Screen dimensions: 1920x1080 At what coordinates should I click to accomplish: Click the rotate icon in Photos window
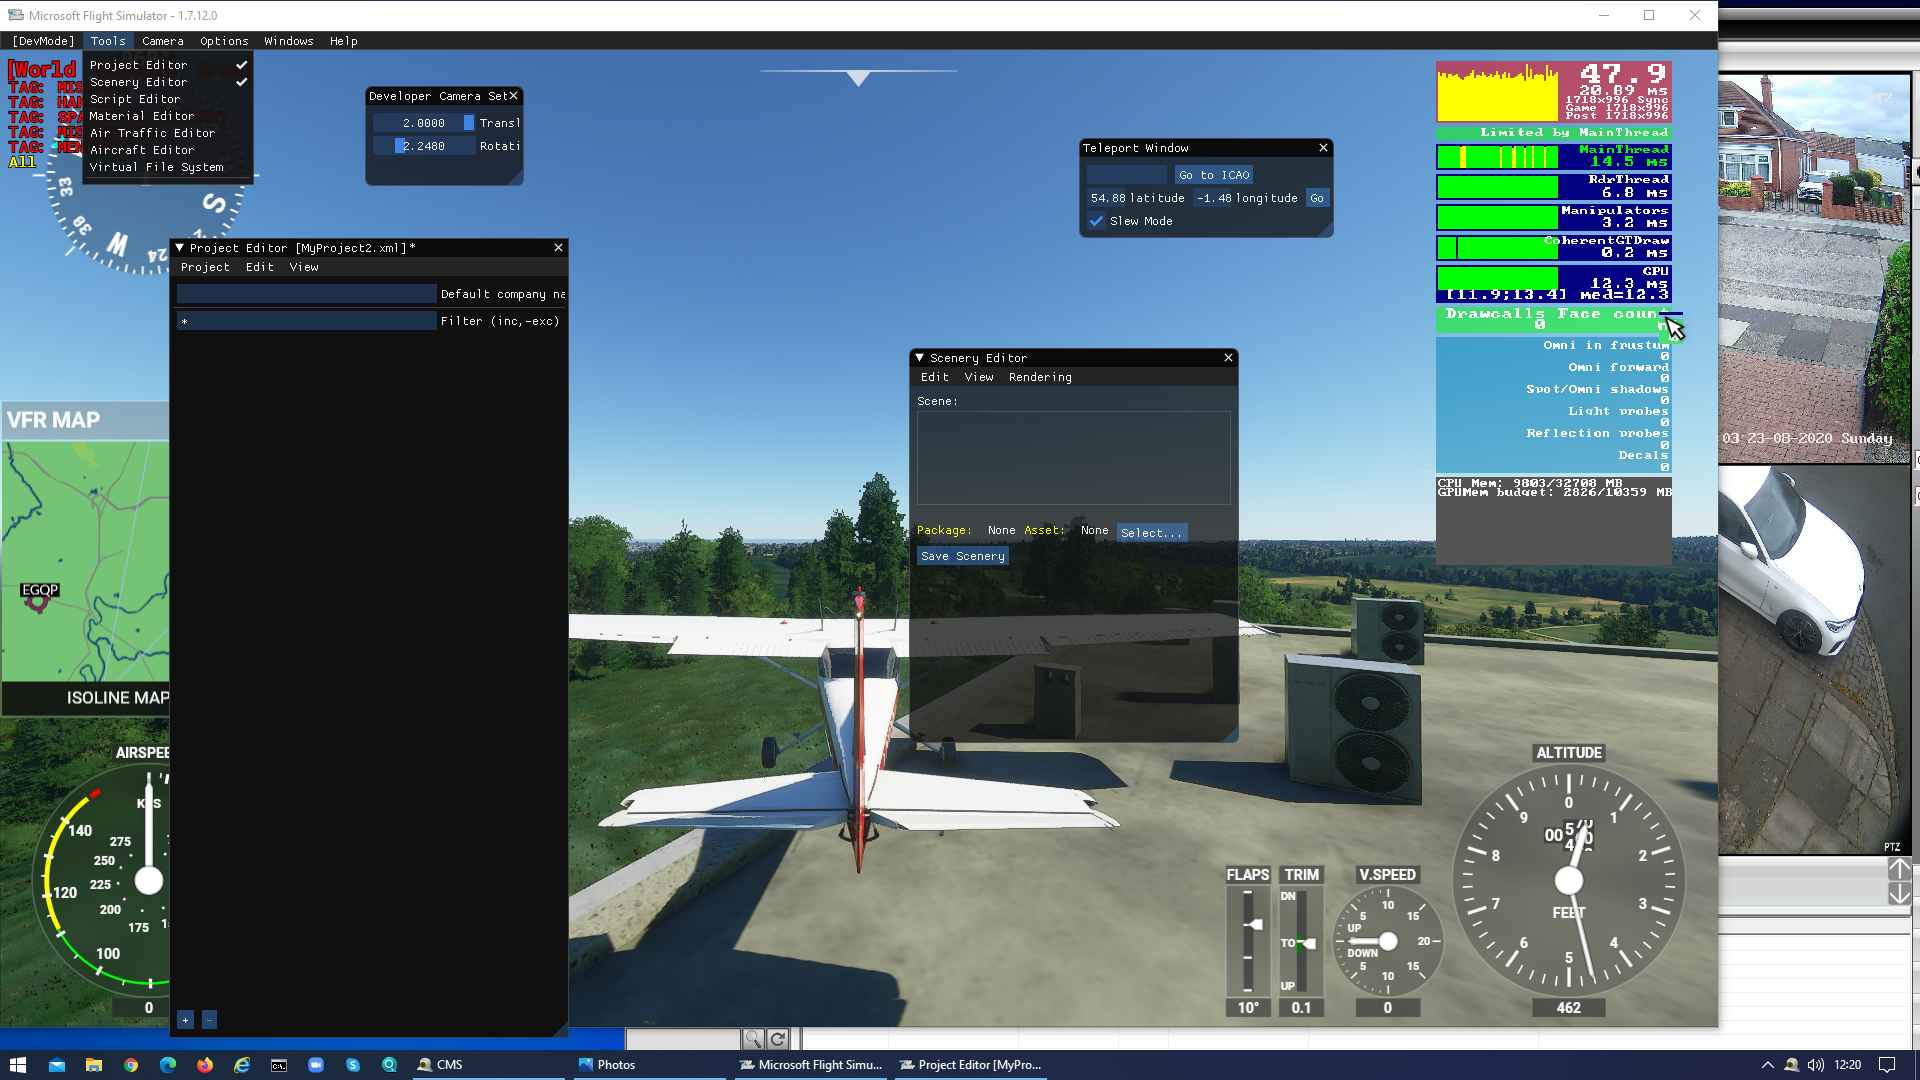pyautogui.click(x=778, y=1039)
